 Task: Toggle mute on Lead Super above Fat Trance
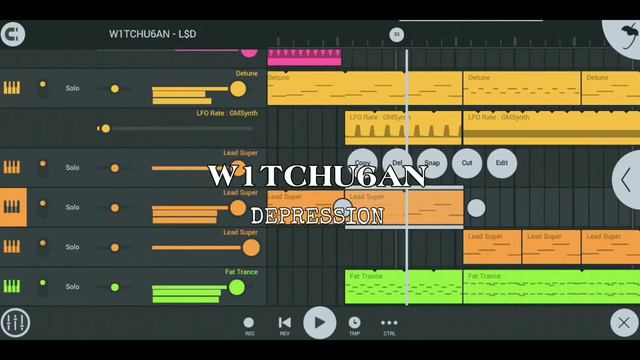[x=42, y=247]
